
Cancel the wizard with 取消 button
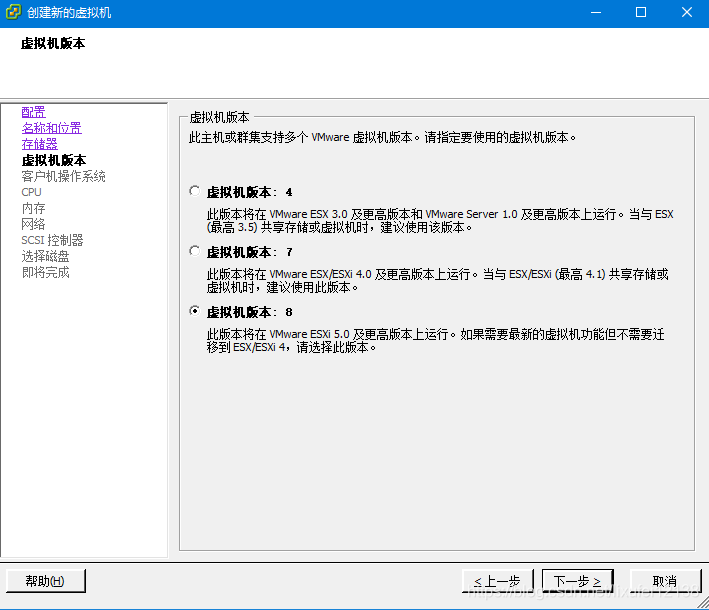[665, 581]
